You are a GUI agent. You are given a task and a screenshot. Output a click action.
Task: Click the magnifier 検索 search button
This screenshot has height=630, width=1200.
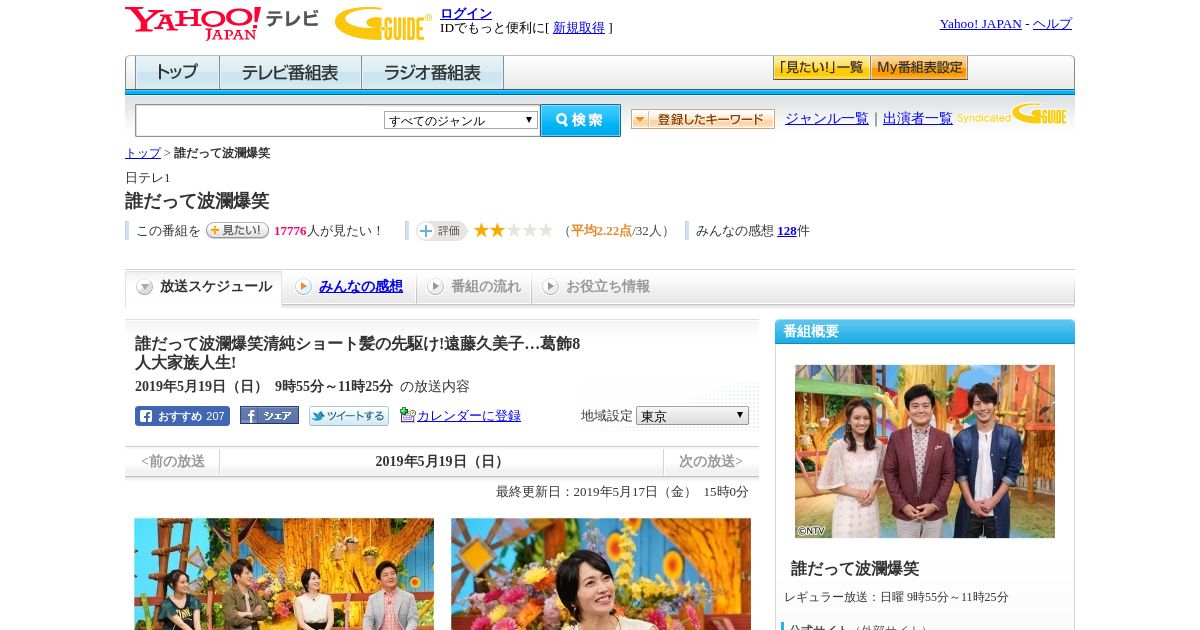[x=580, y=120]
